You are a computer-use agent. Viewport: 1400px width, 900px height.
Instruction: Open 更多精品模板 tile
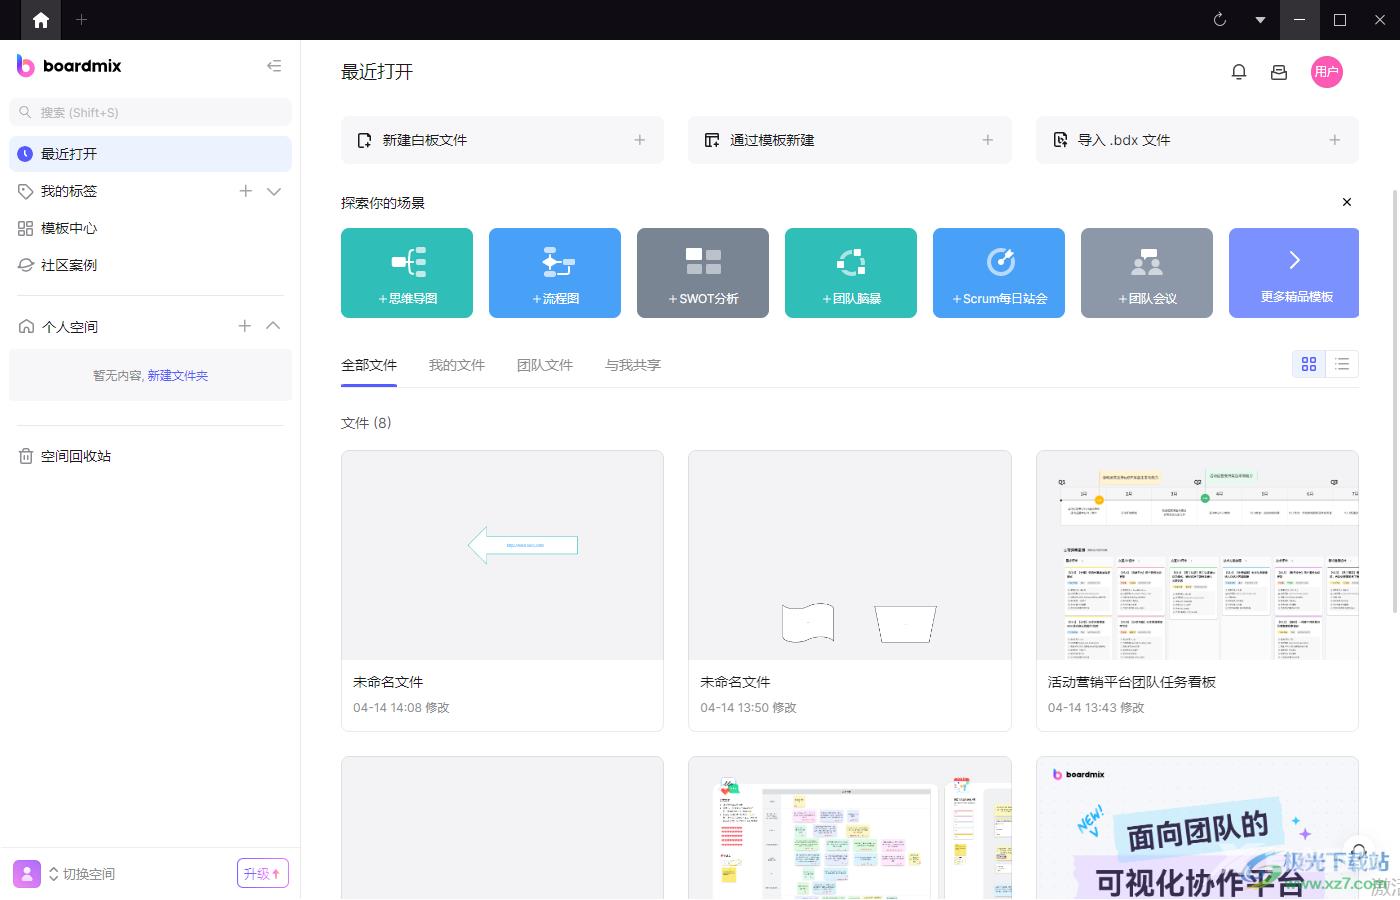pos(1294,273)
